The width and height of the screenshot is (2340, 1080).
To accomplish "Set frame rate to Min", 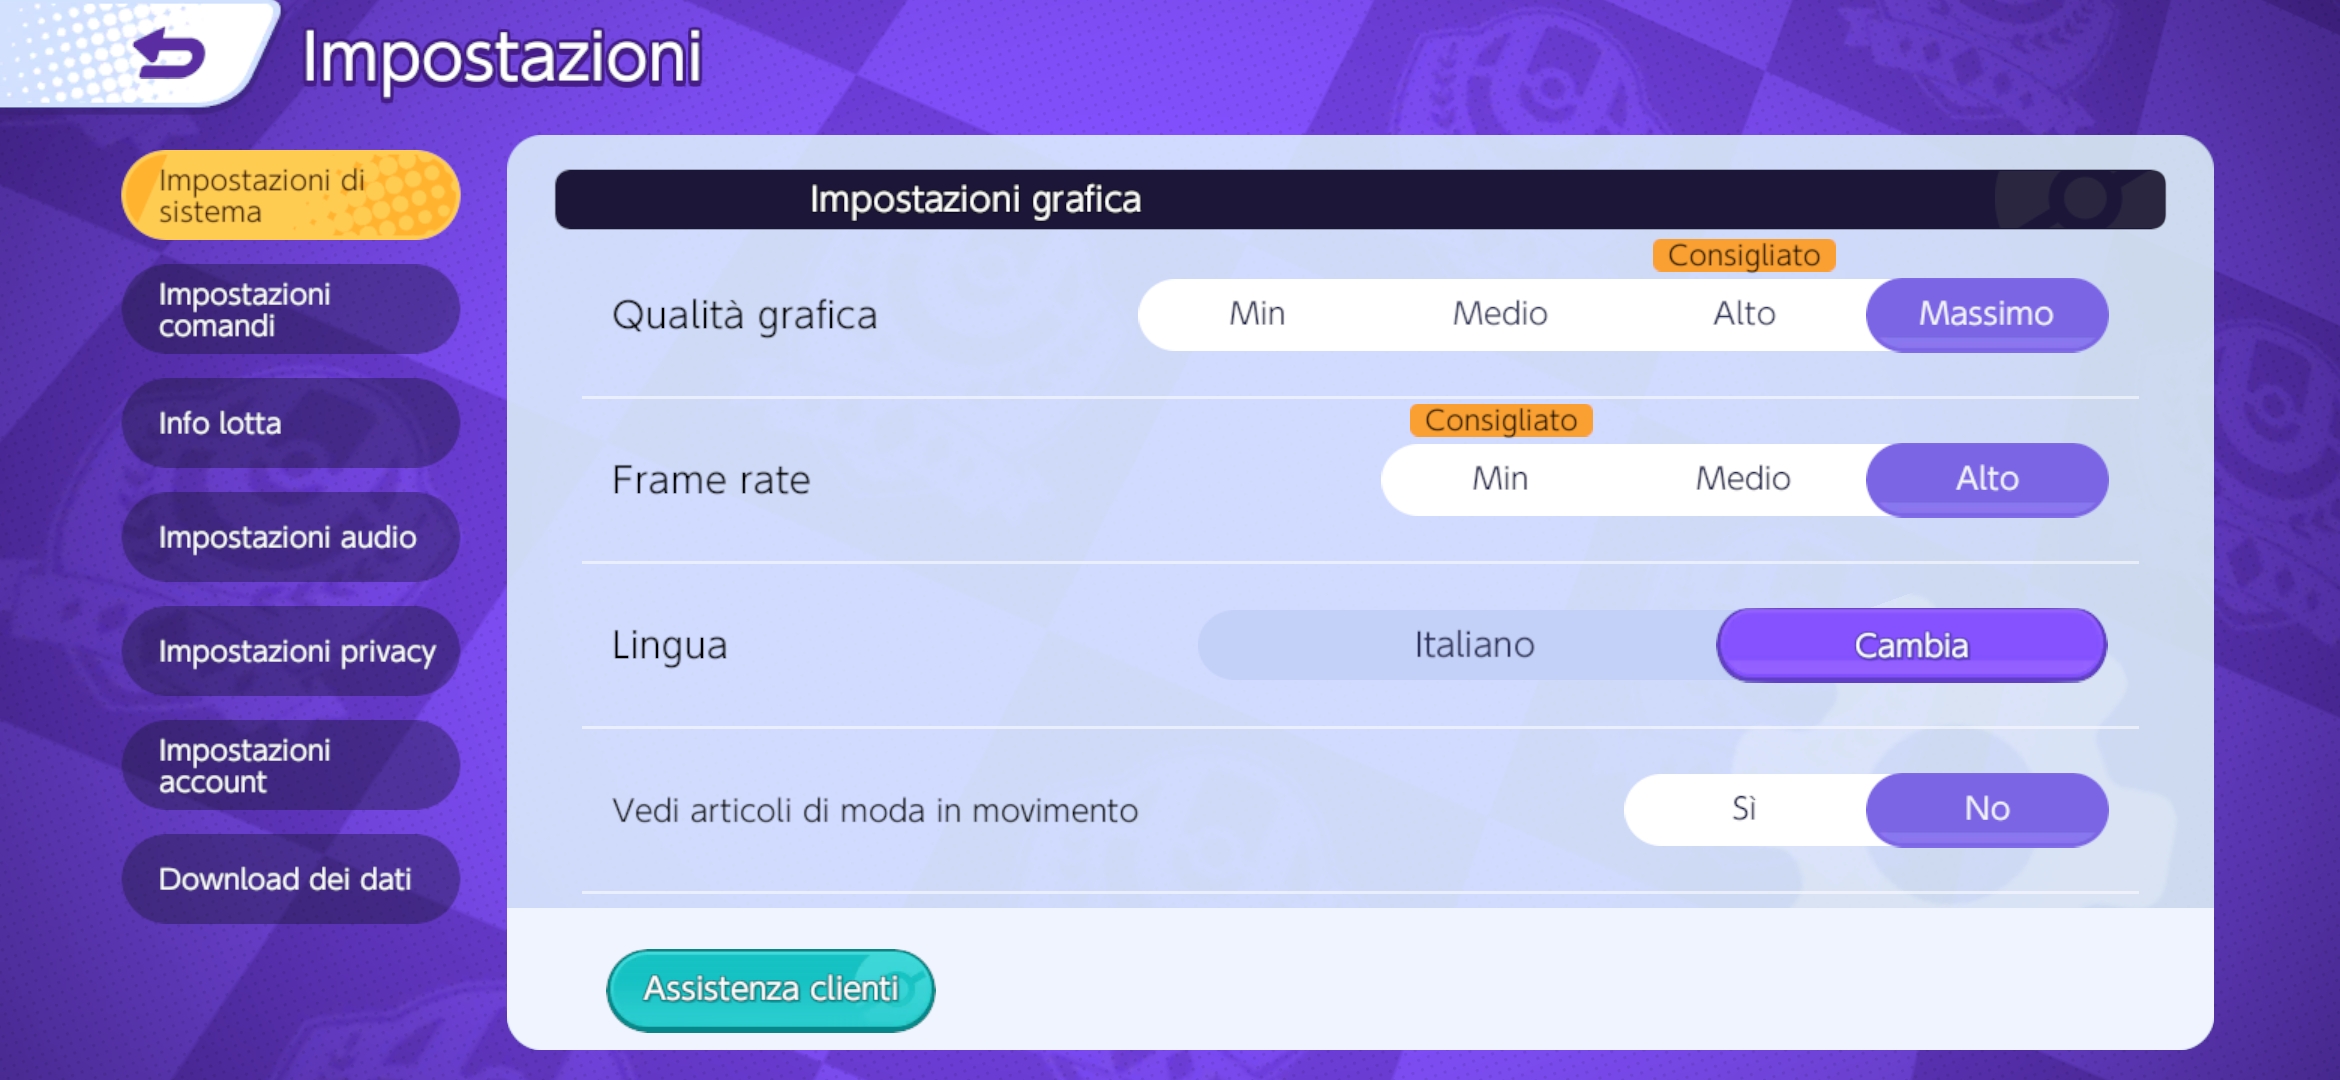I will (x=1498, y=478).
